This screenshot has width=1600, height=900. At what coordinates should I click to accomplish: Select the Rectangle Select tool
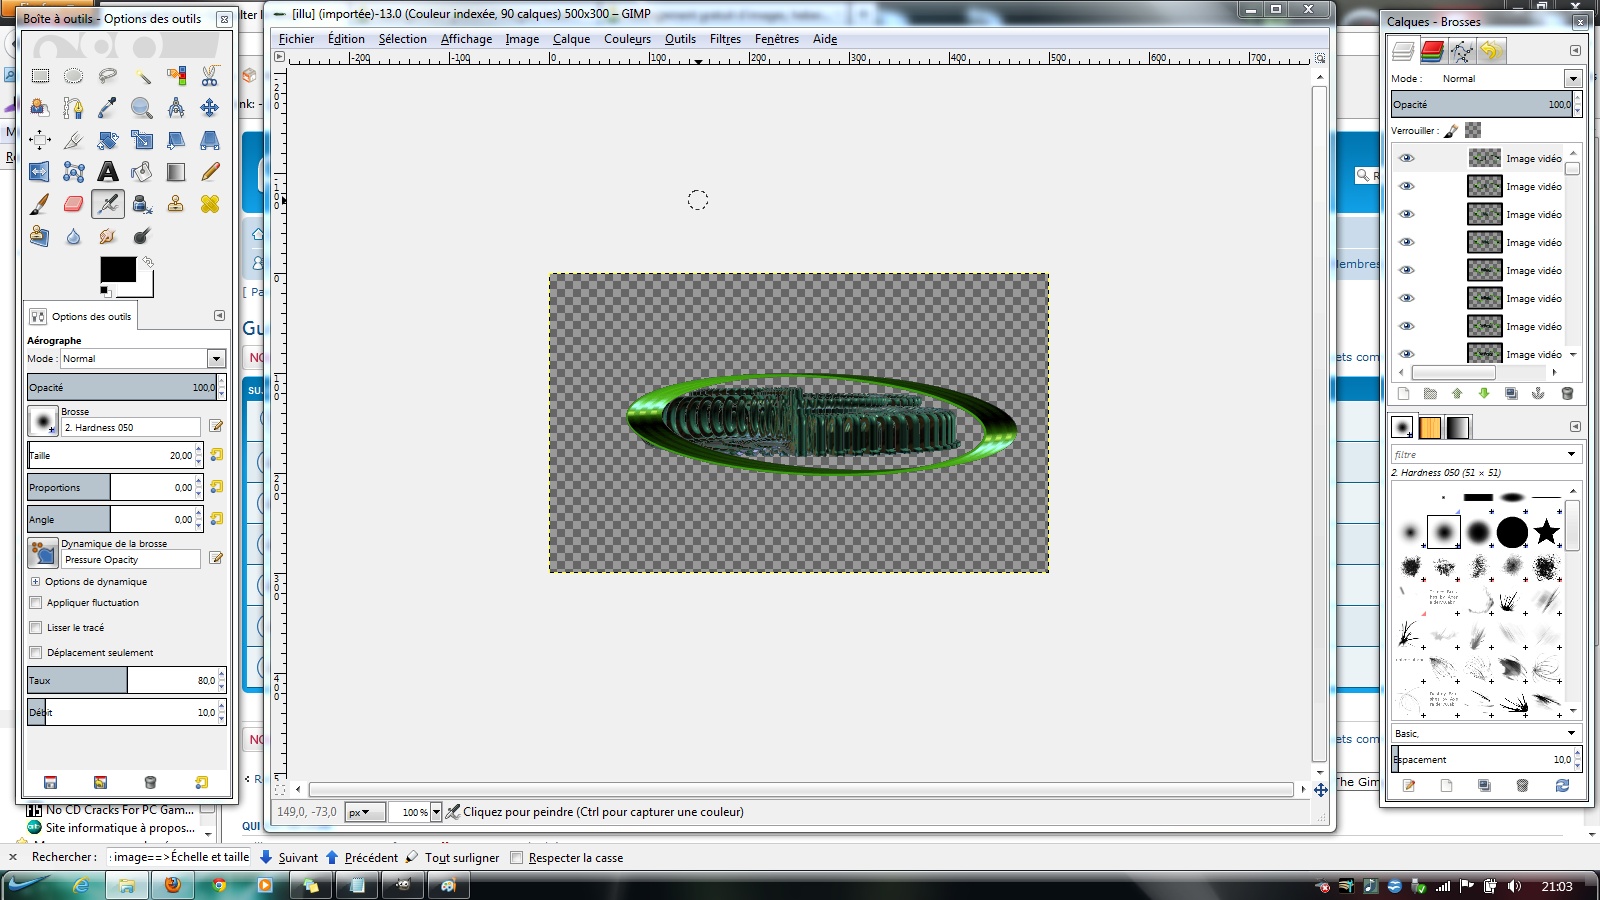(x=40, y=76)
